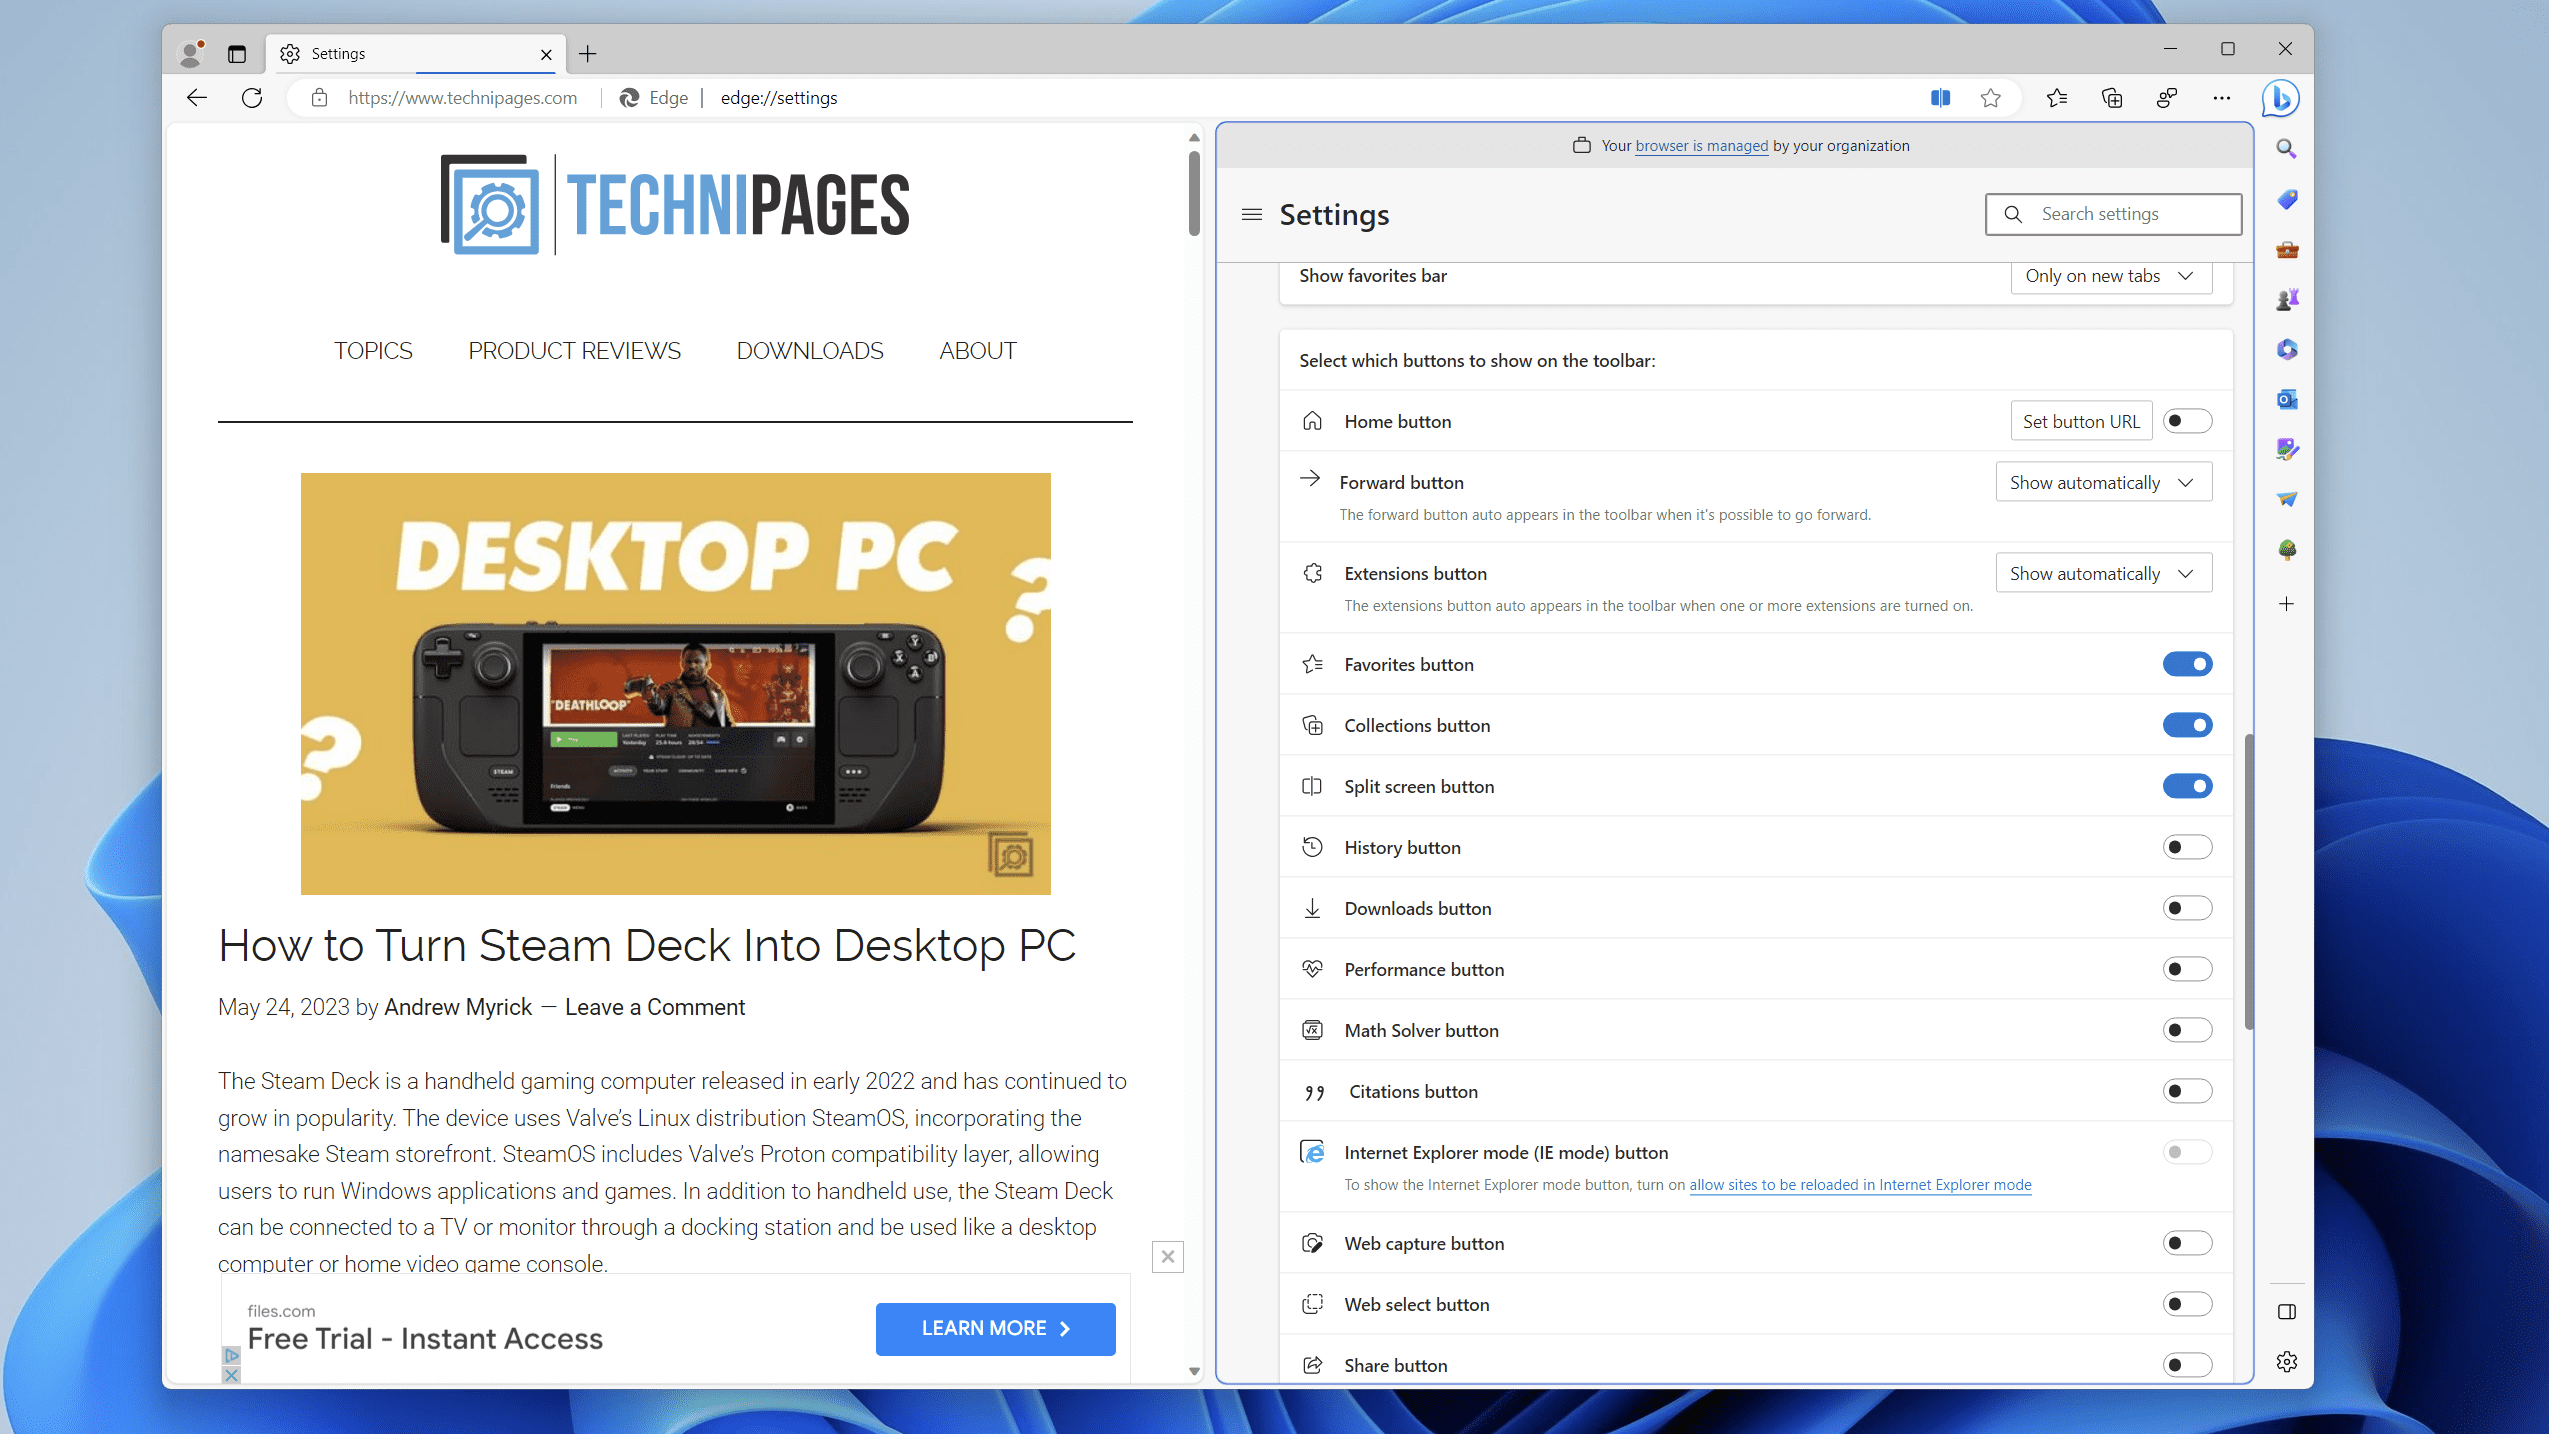Disable the Favorites button toggle
Image resolution: width=2549 pixels, height=1434 pixels.
click(2188, 663)
